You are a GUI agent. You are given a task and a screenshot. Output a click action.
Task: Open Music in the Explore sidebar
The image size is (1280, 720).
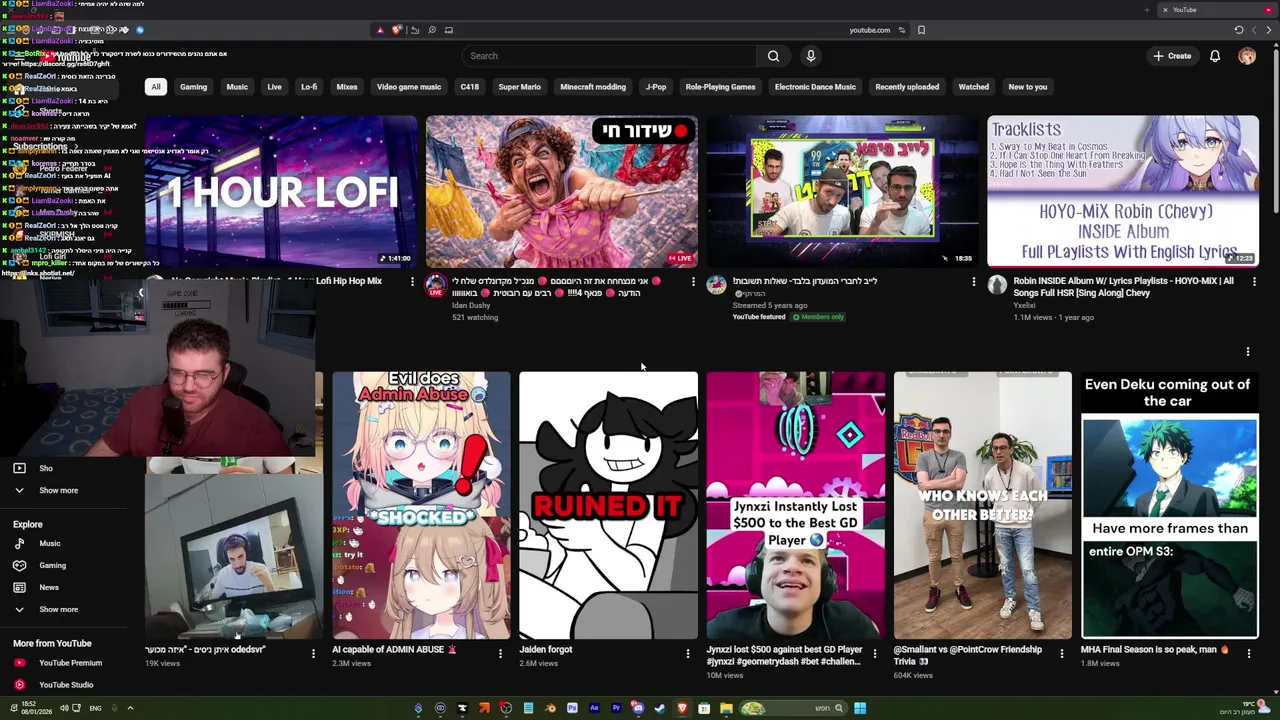49,543
